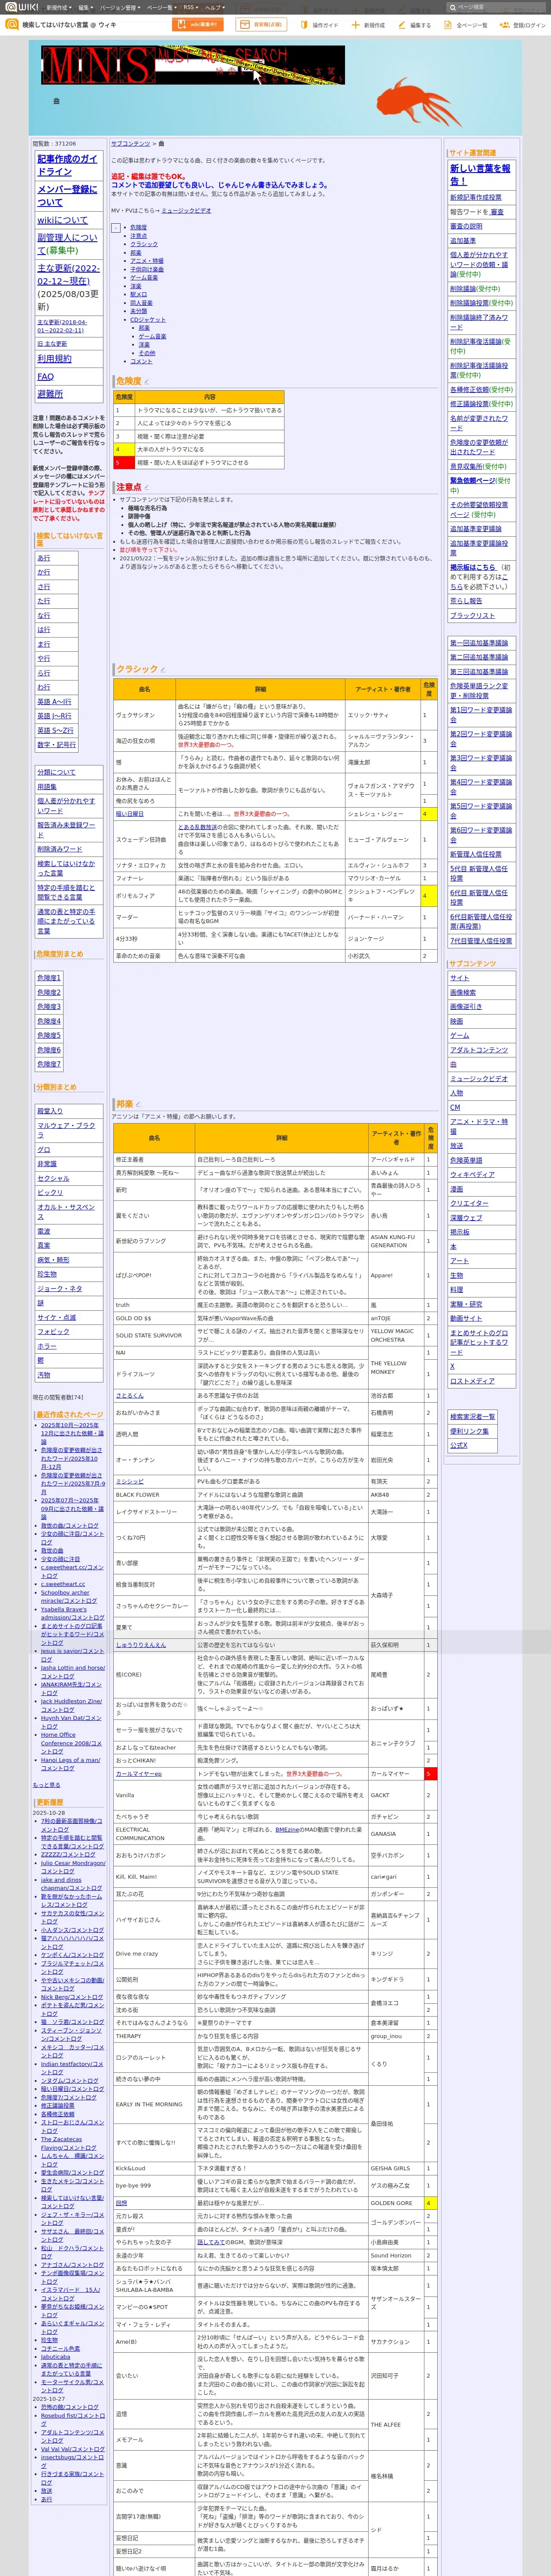This screenshot has width=551, height=2576.
Task: Open the ブラックリスト link in the right sidebar
Action: 472,616
